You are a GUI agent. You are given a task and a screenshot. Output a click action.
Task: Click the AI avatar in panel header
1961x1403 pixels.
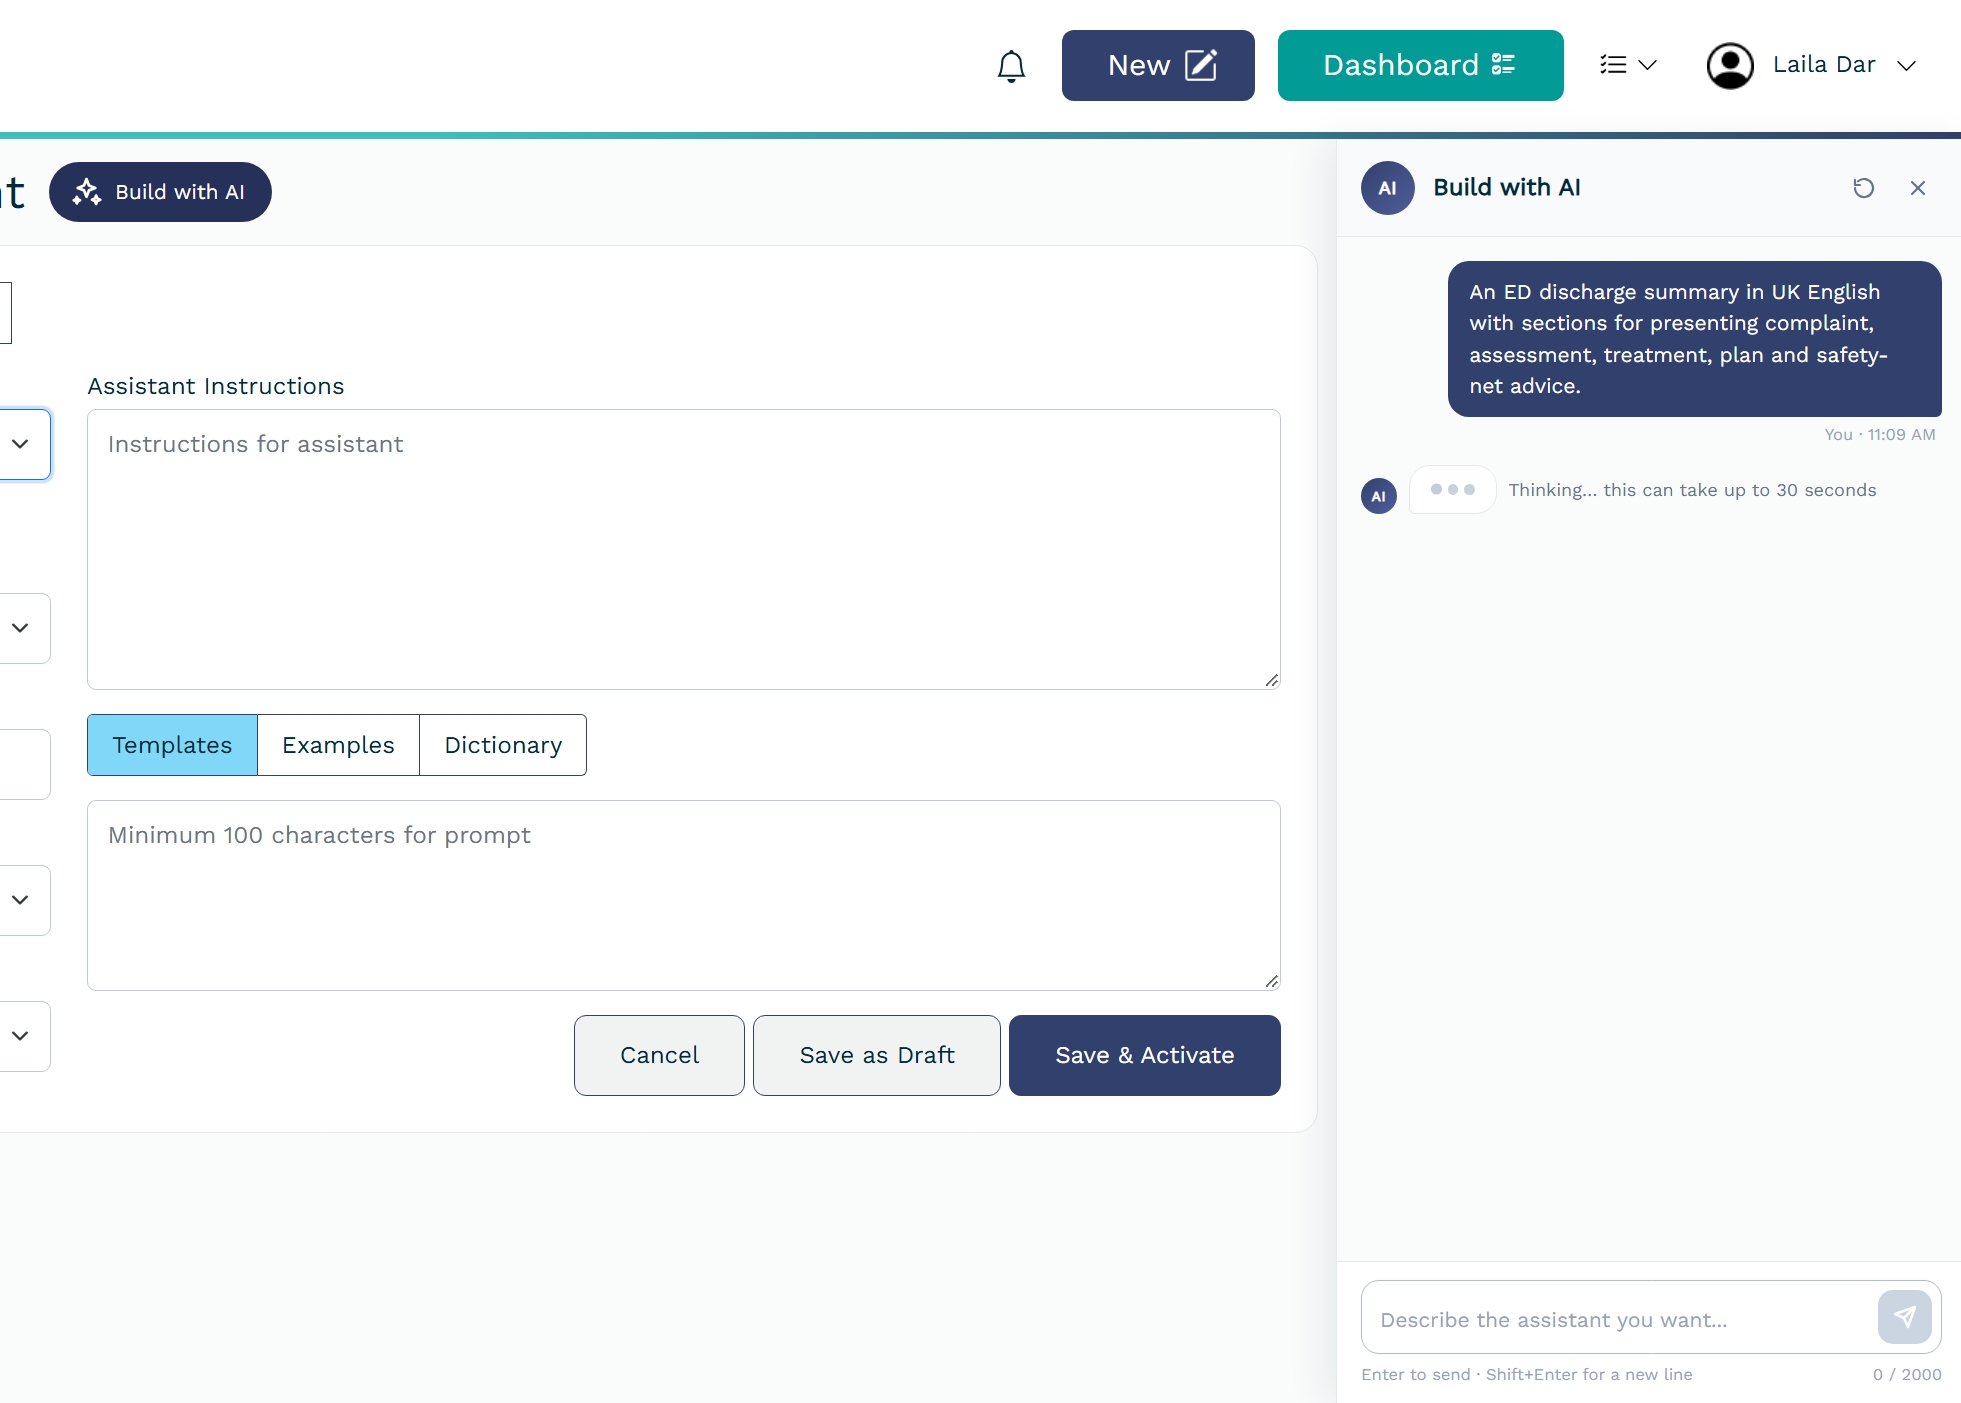click(1387, 188)
